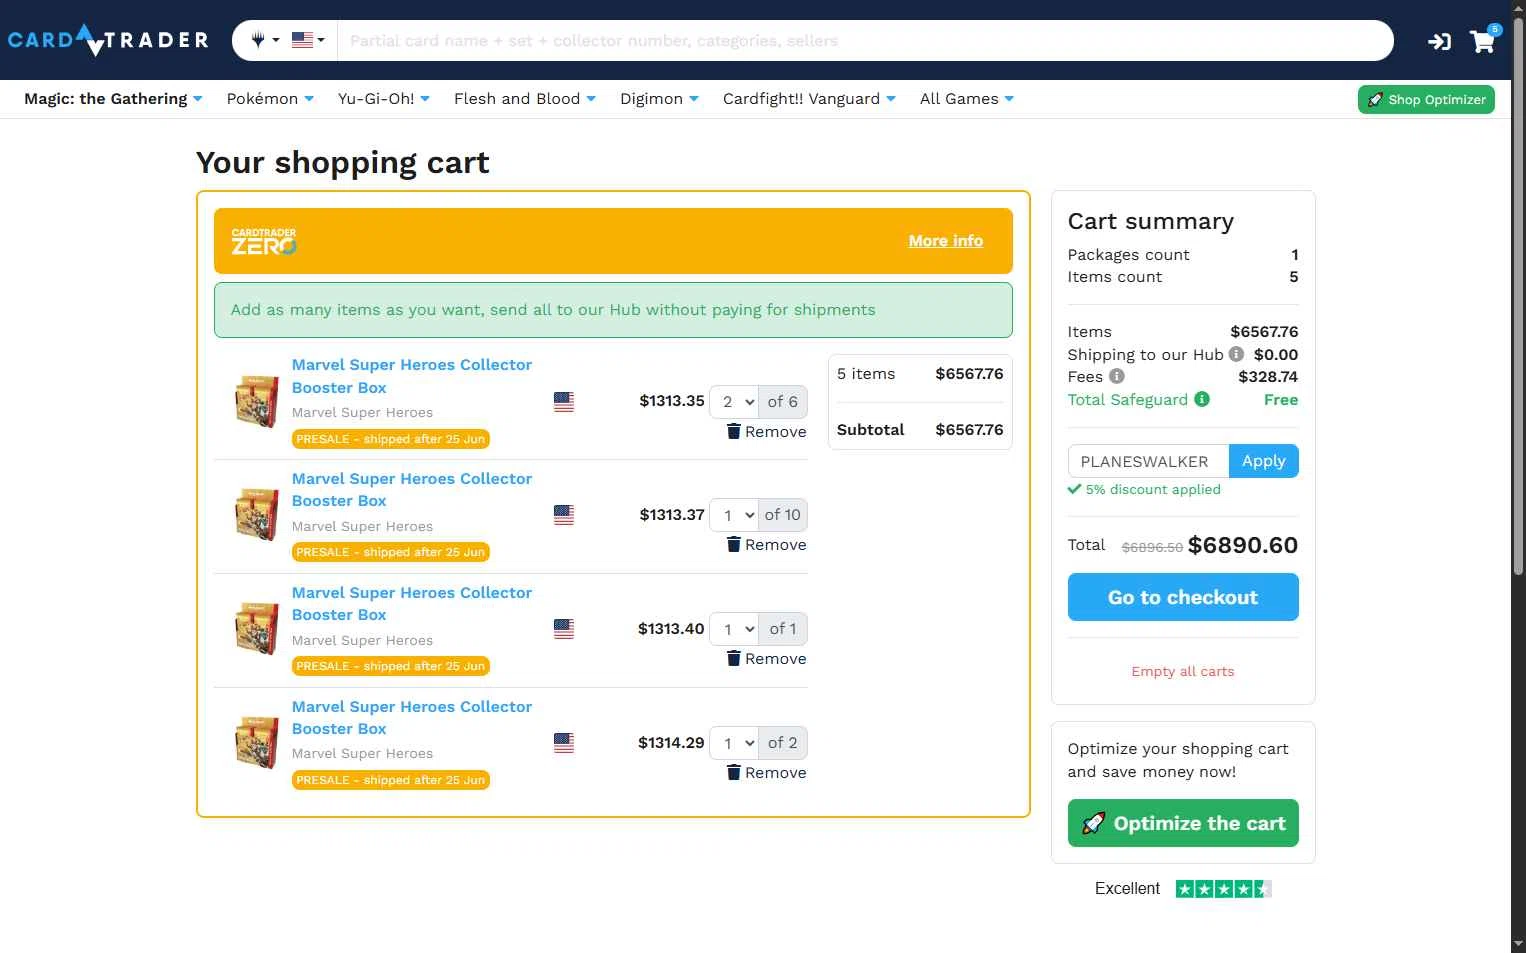Click PRESALE badge on the $1314.29 item
Viewport: 1526px width, 953px height.
pos(391,780)
